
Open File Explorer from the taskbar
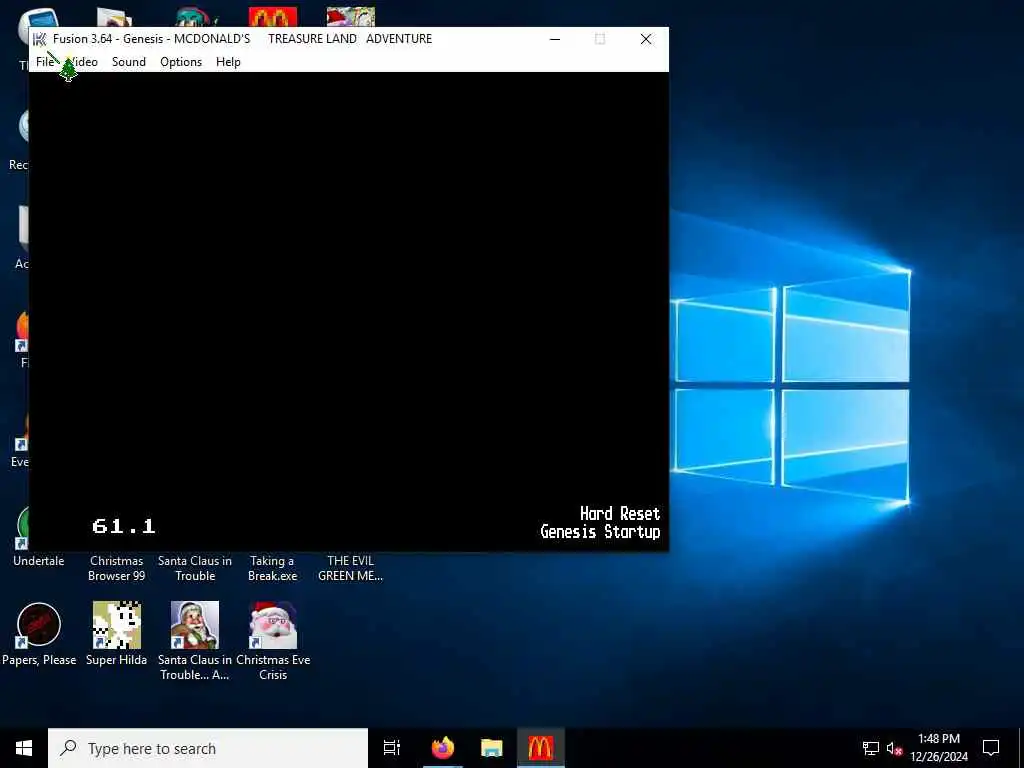[492, 748]
